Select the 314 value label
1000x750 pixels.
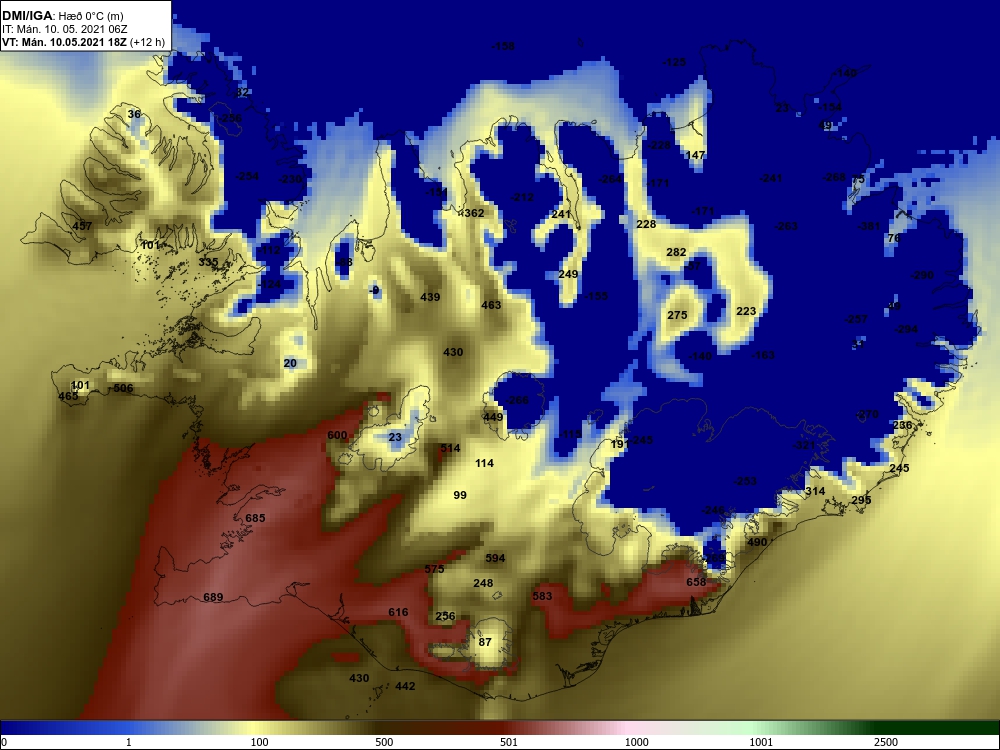click(x=815, y=491)
